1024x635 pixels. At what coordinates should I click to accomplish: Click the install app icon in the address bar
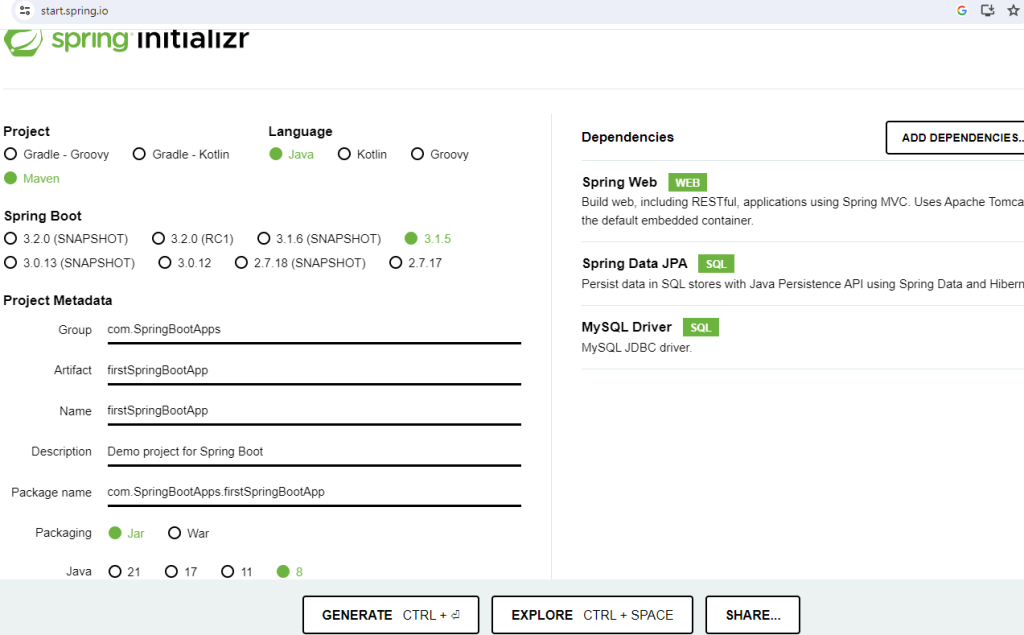987,10
